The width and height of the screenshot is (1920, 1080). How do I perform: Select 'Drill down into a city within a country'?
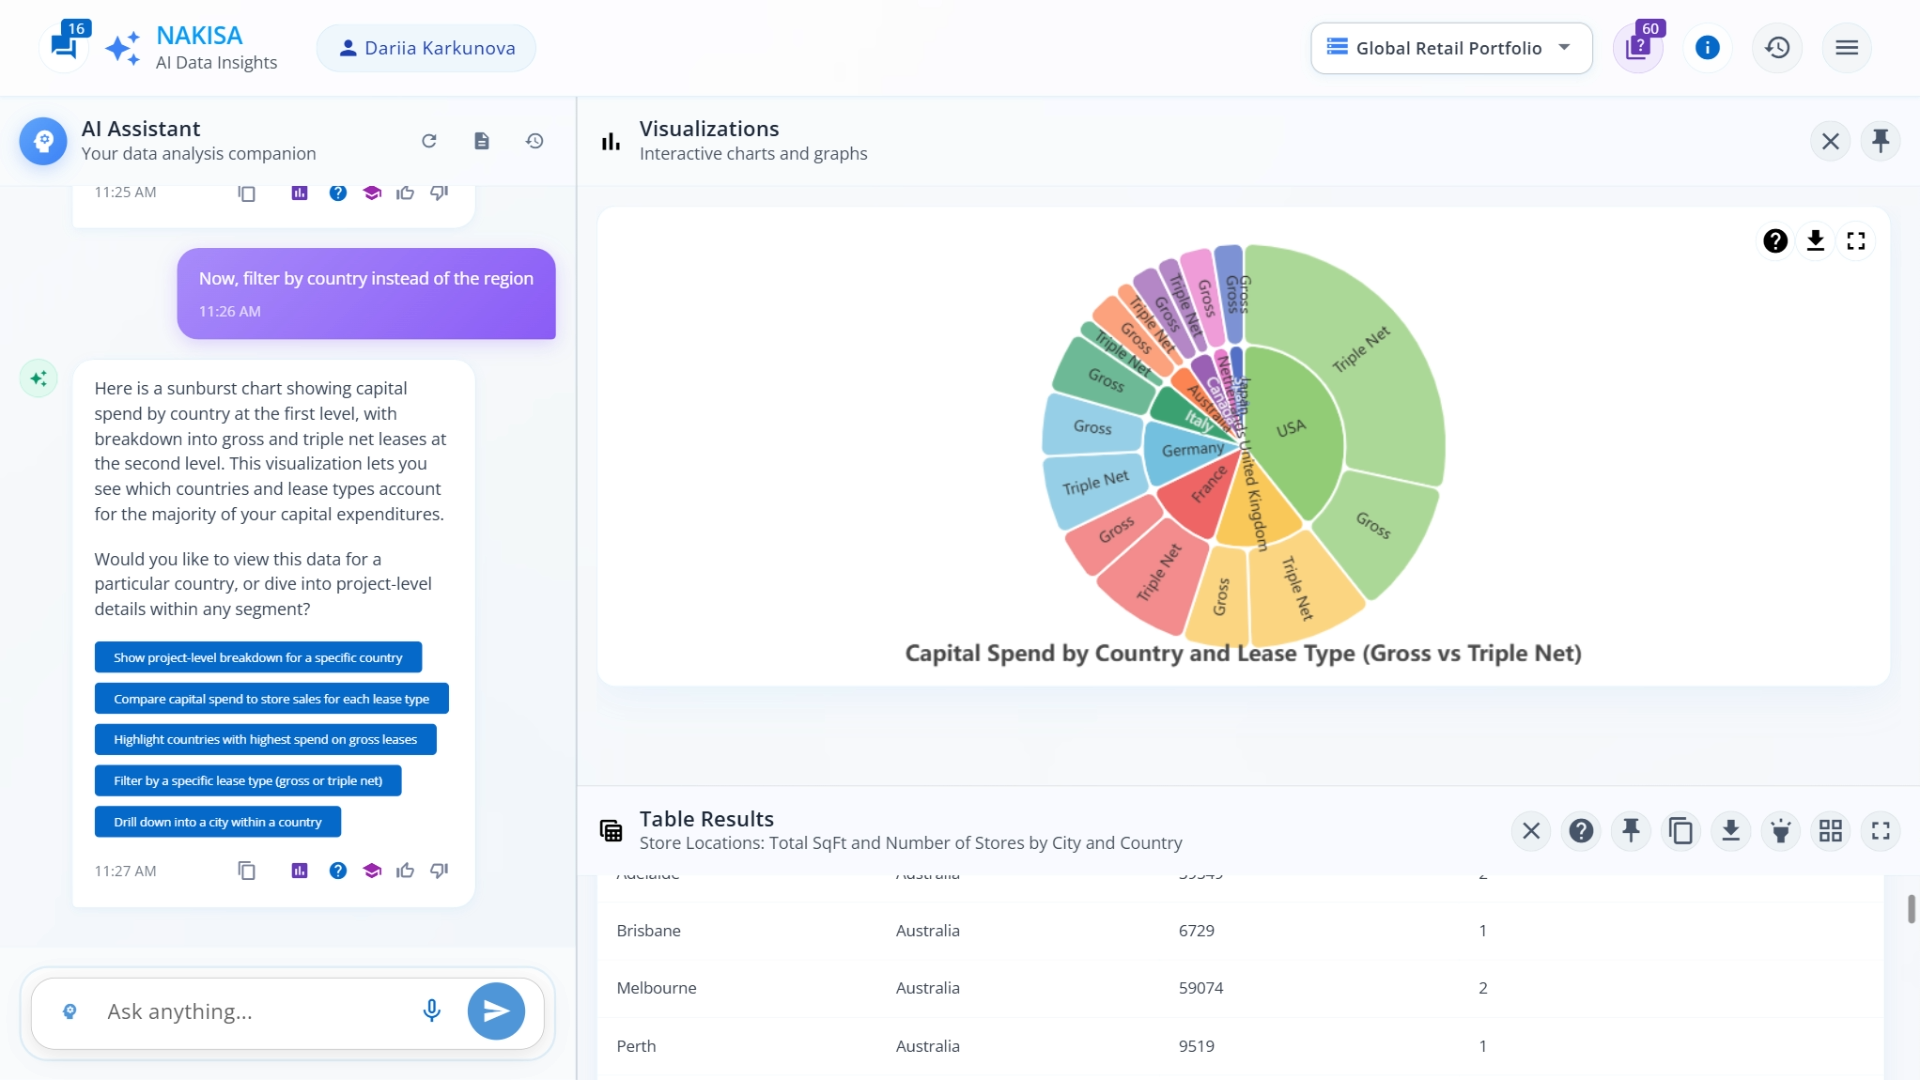[217, 822]
